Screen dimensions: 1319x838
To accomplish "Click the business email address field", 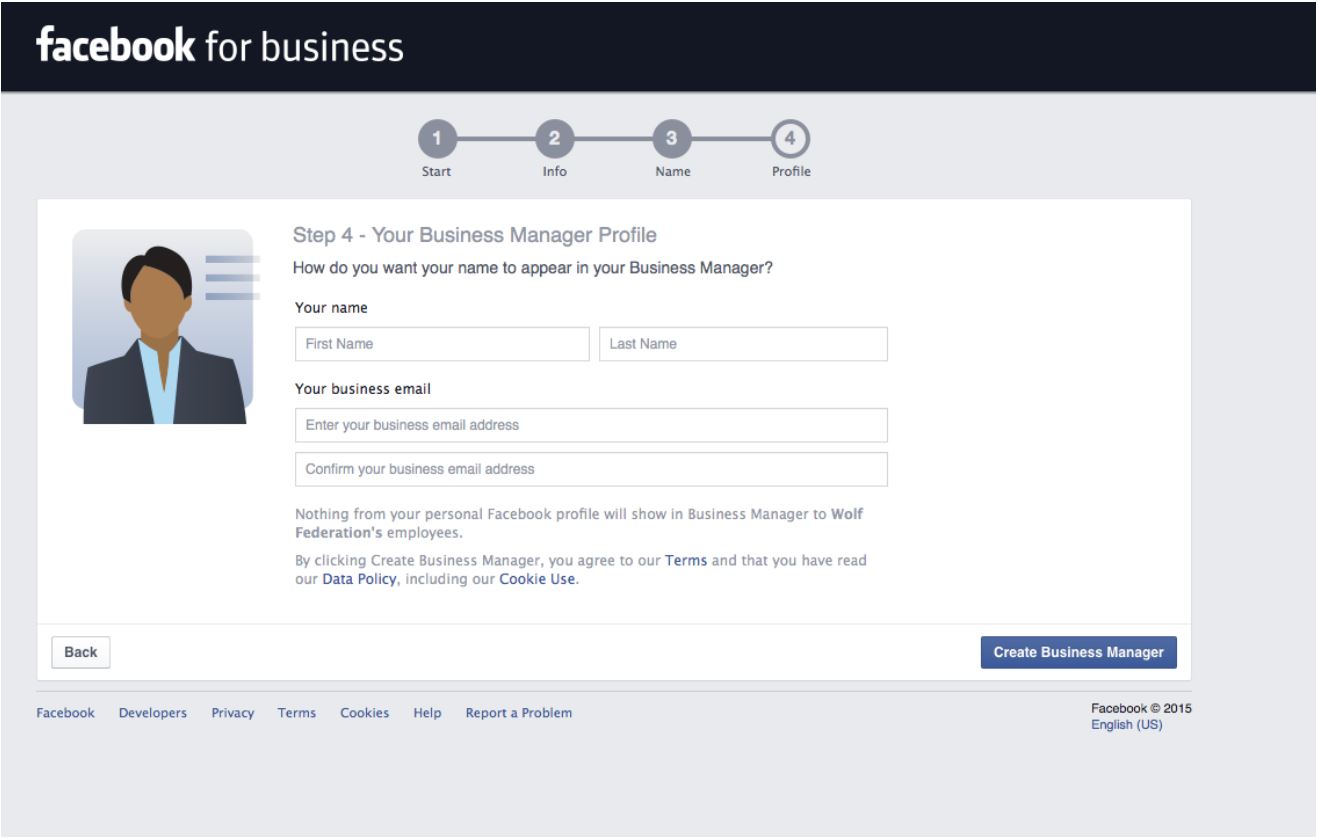I will coord(591,425).
